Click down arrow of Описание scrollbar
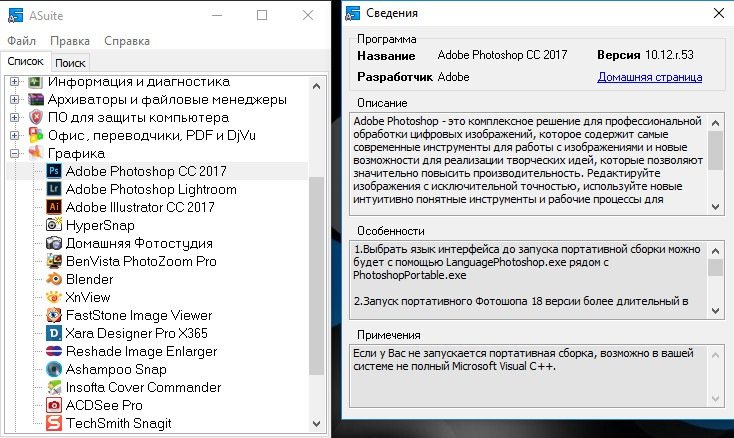This screenshot has height=438, width=734. pos(715,206)
